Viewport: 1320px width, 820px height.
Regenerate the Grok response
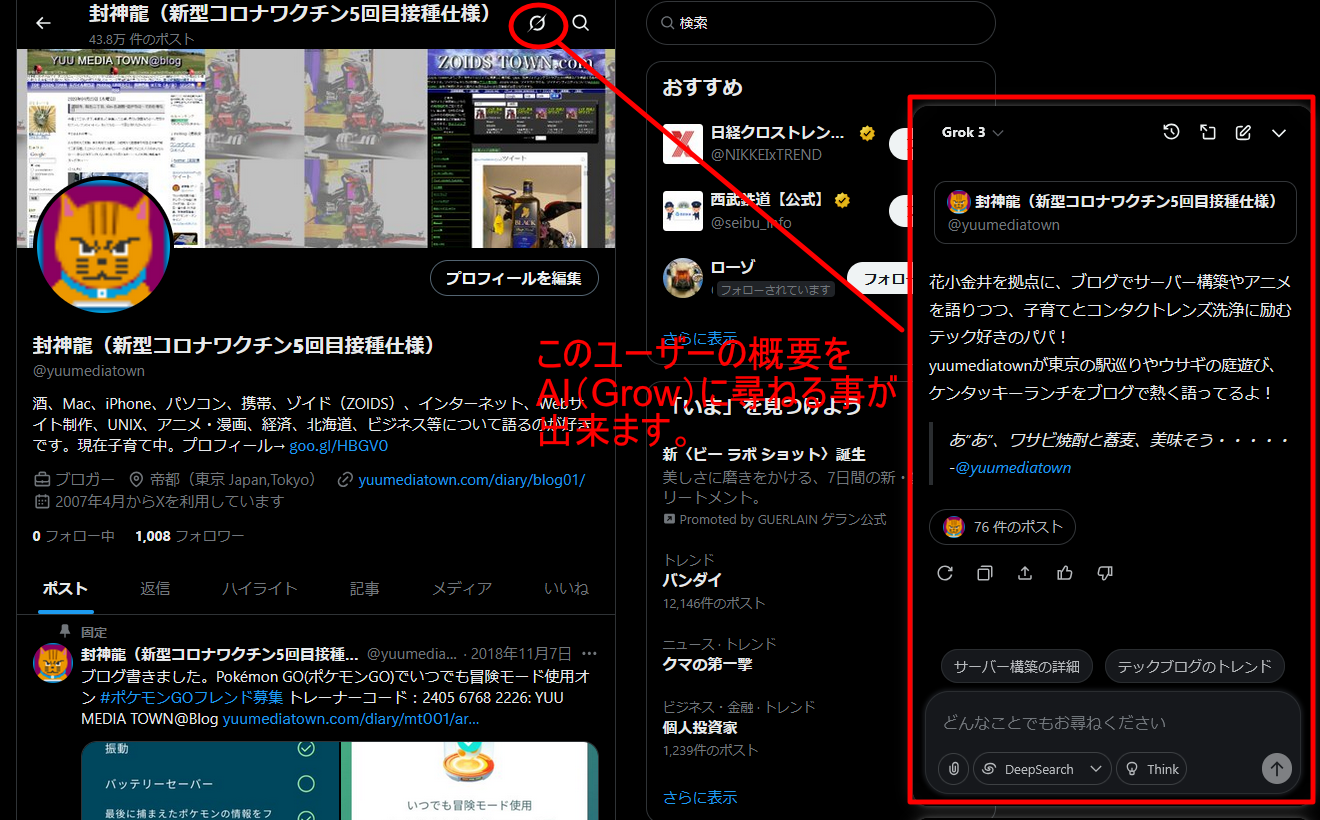pos(944,572)
